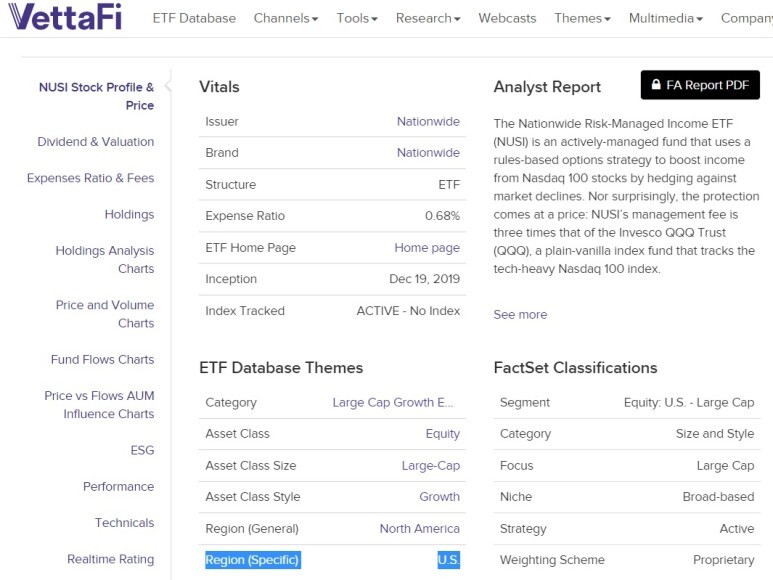Screen dimensions: 773x580
Task: Click the 0.68% expense ratio value
Action: click(x=442, y=216)
